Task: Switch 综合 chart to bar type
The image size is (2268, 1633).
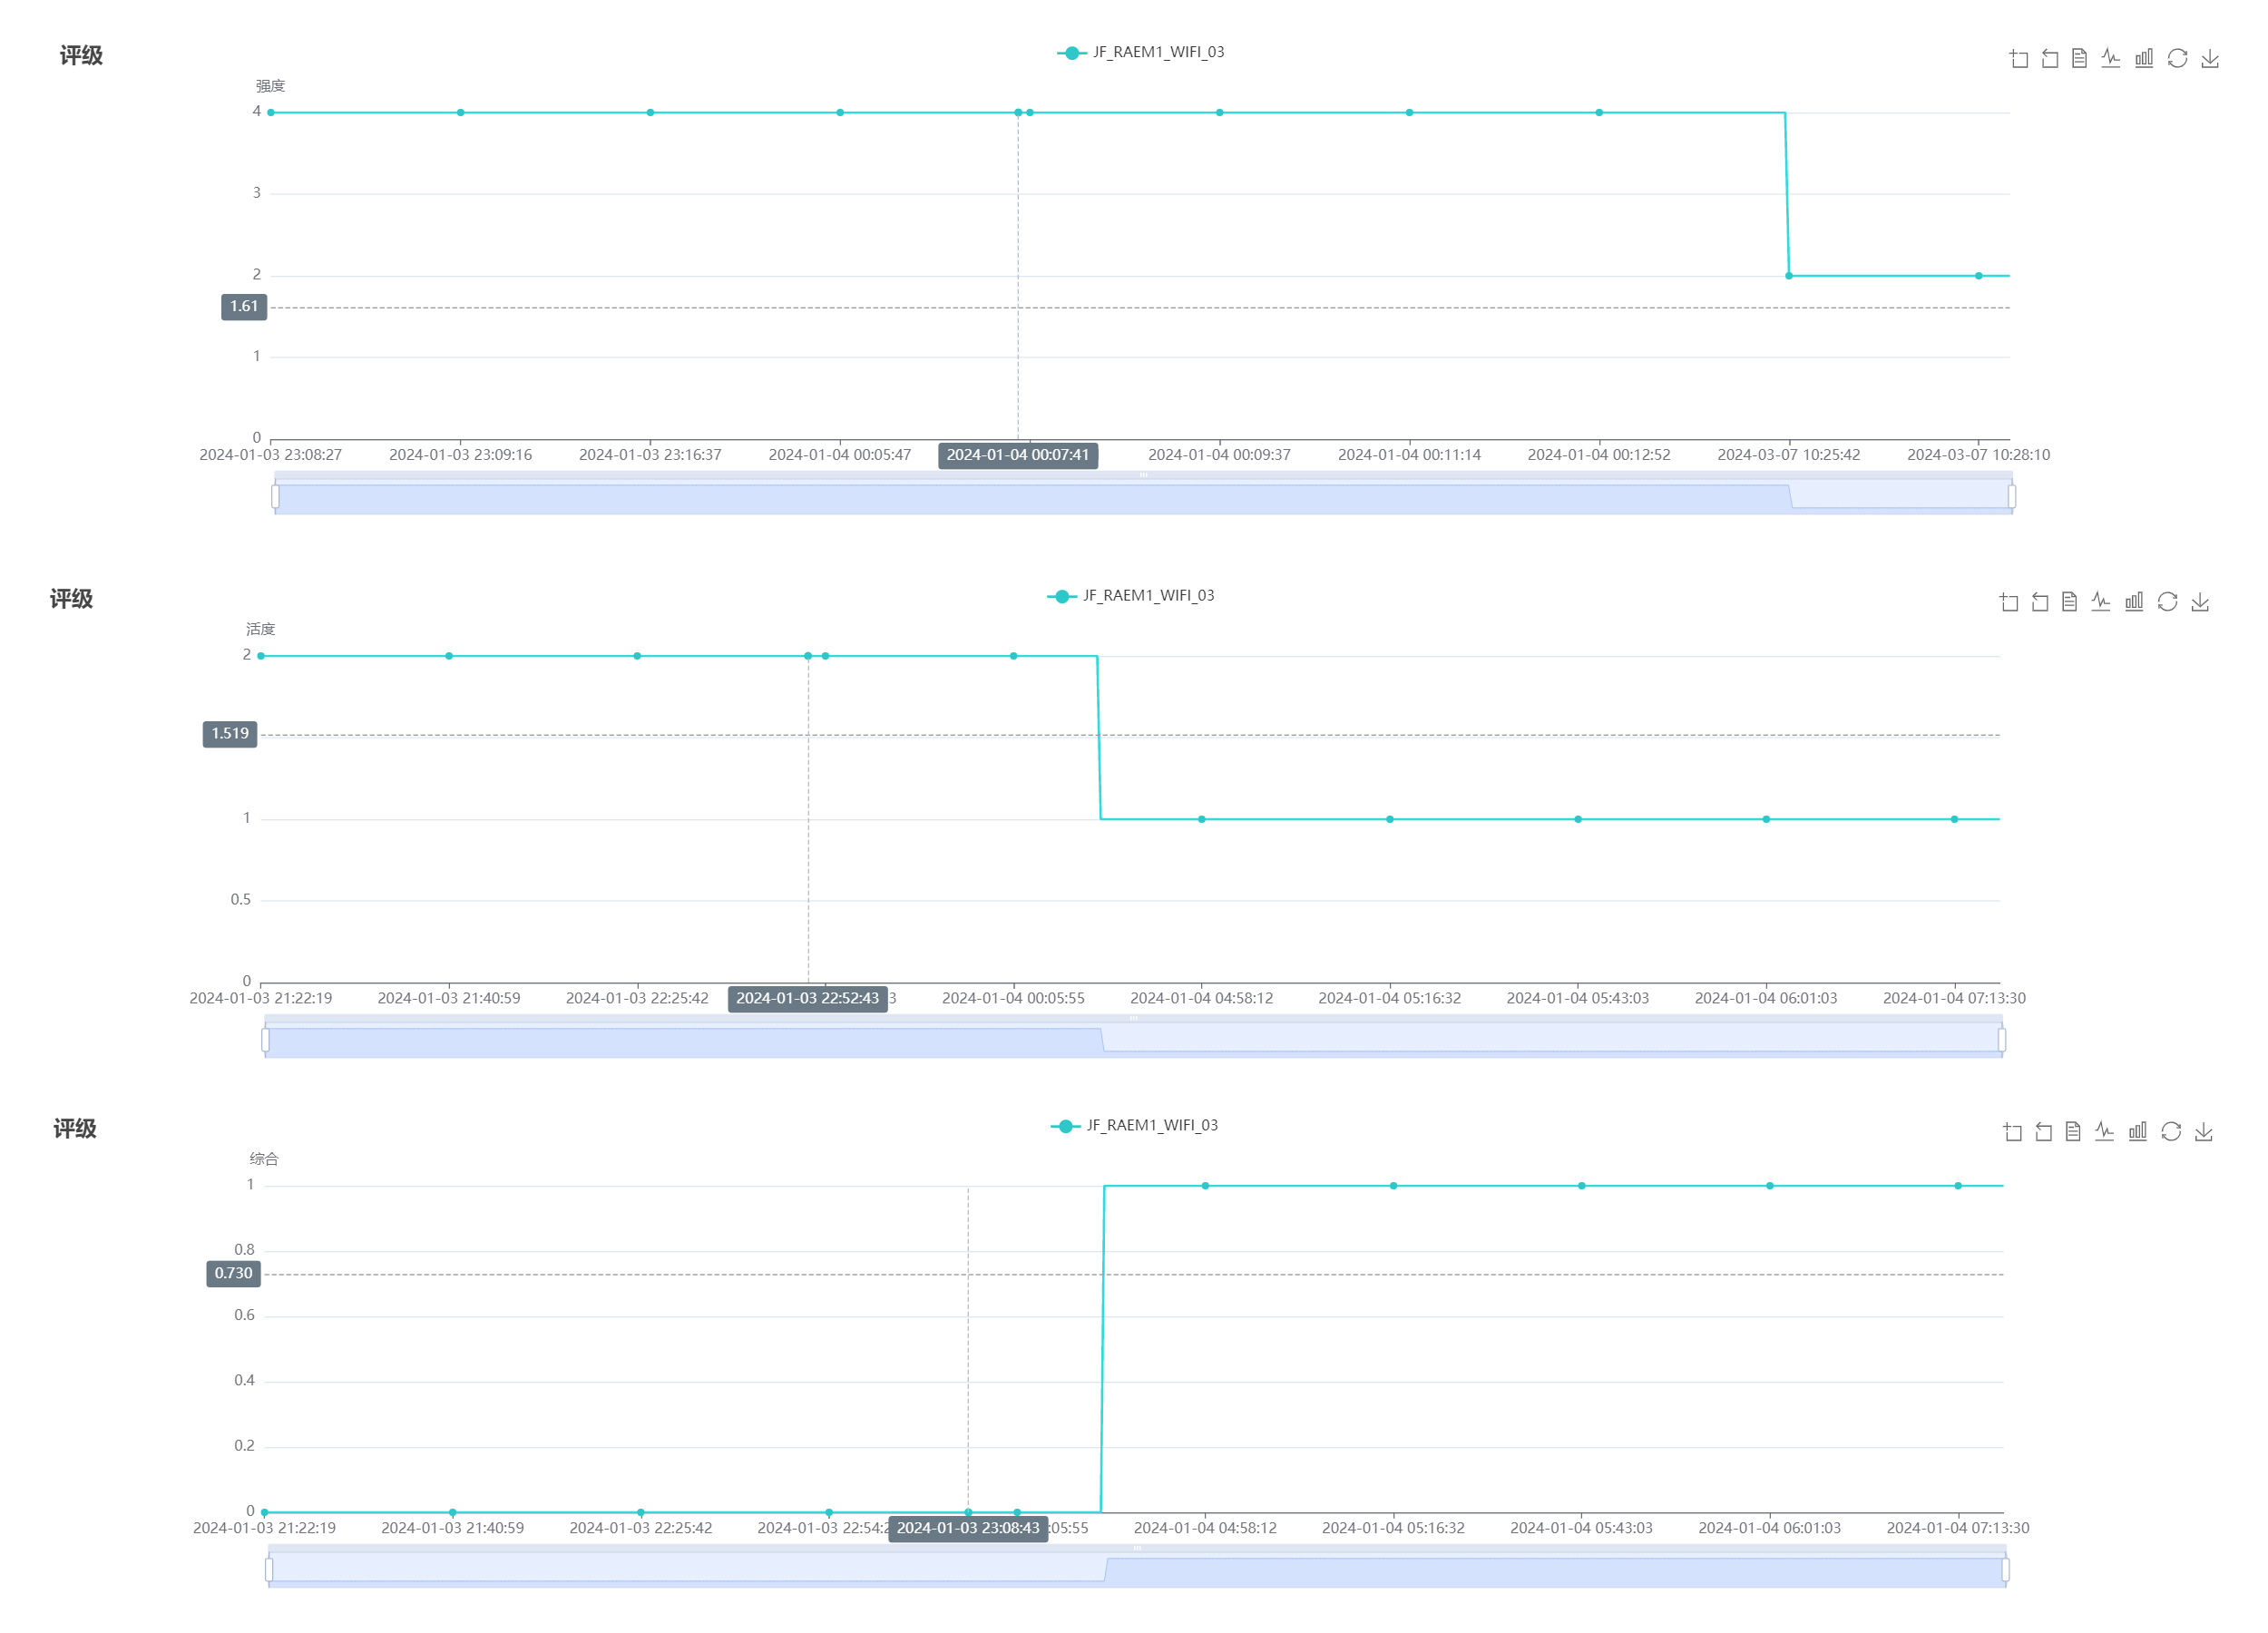Action: tap(2138, 1132)
